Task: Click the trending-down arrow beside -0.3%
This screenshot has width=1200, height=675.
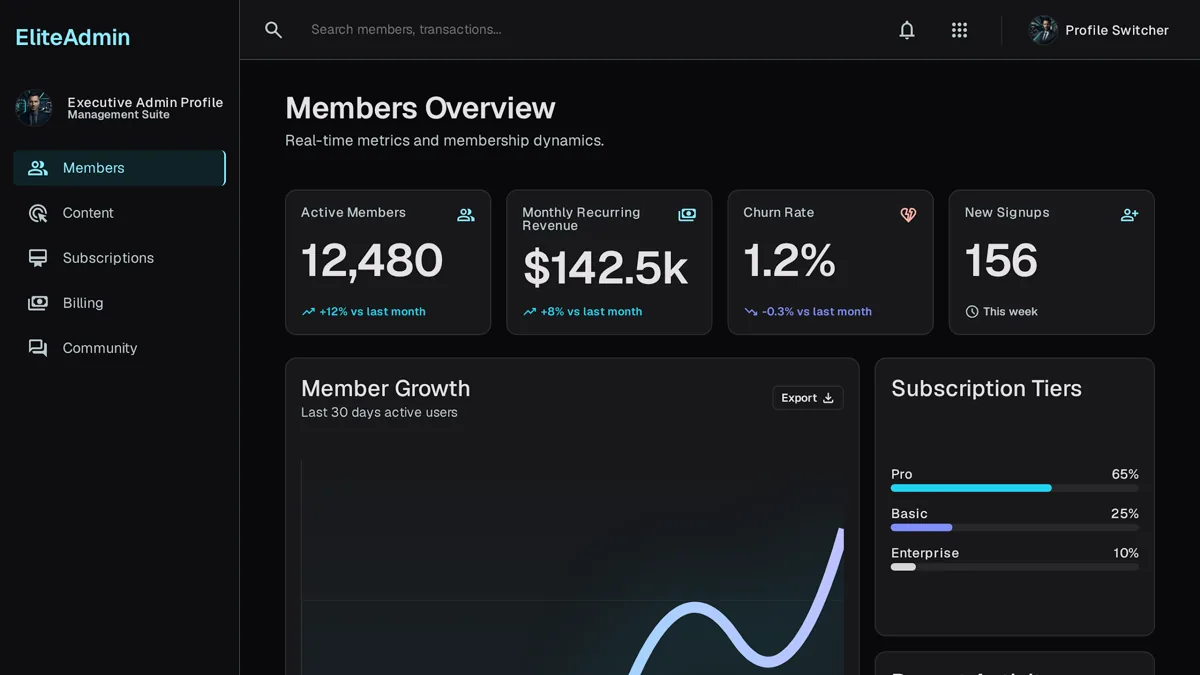Action: tap(750, 312)
